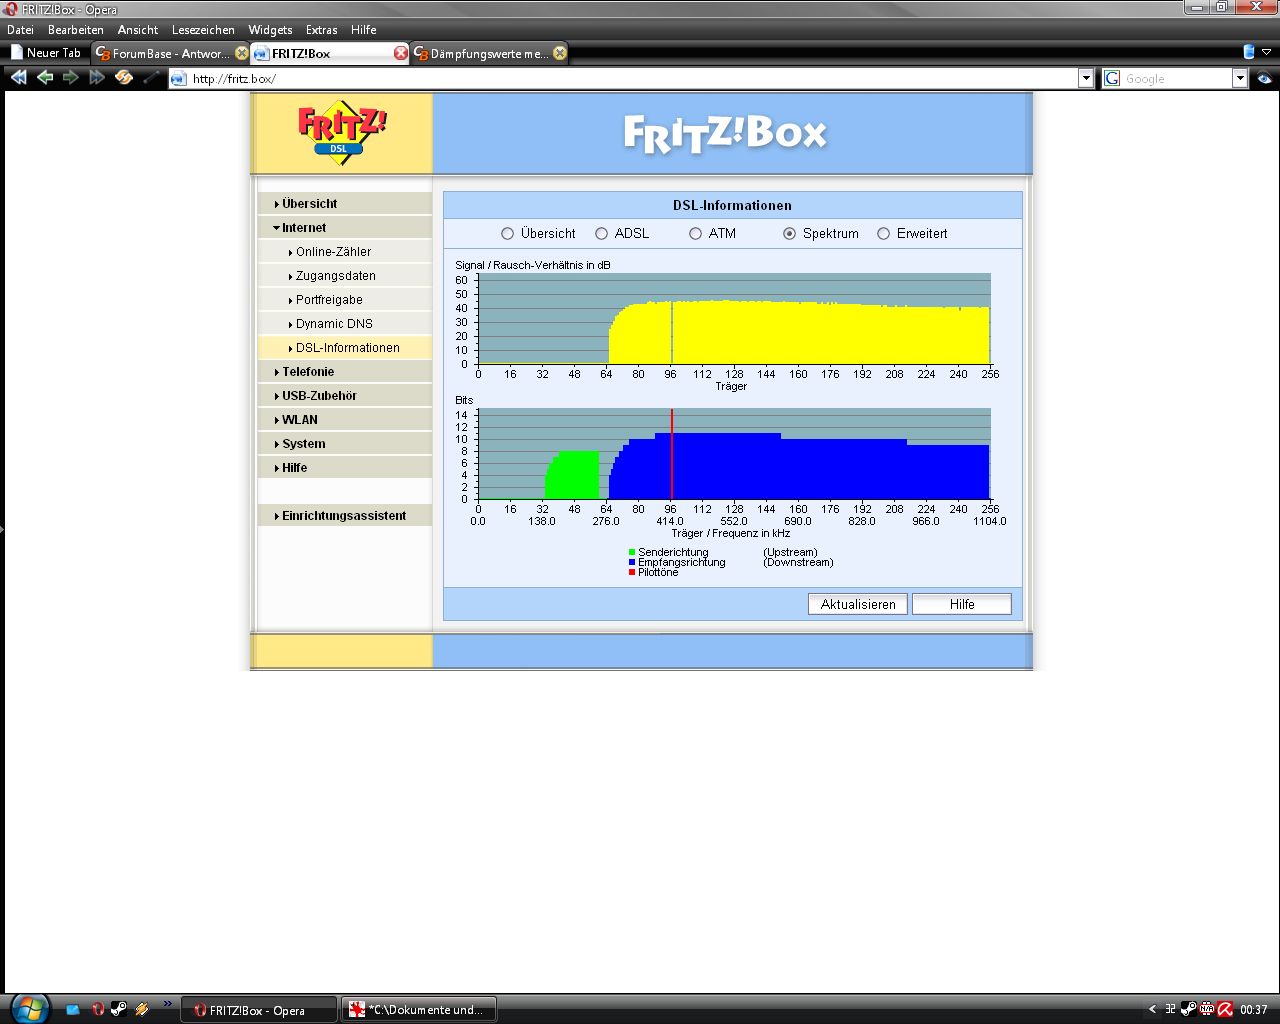Launch Steam from quick launch
The image size is (1280, 1024).
pyautogui.click(x=119, y=1010)
